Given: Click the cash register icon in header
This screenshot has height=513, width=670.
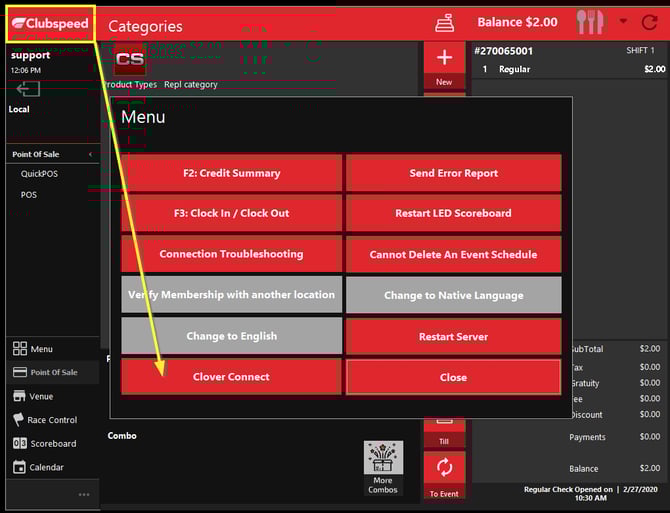Looking at the screenshot, I should click(445, 22).
